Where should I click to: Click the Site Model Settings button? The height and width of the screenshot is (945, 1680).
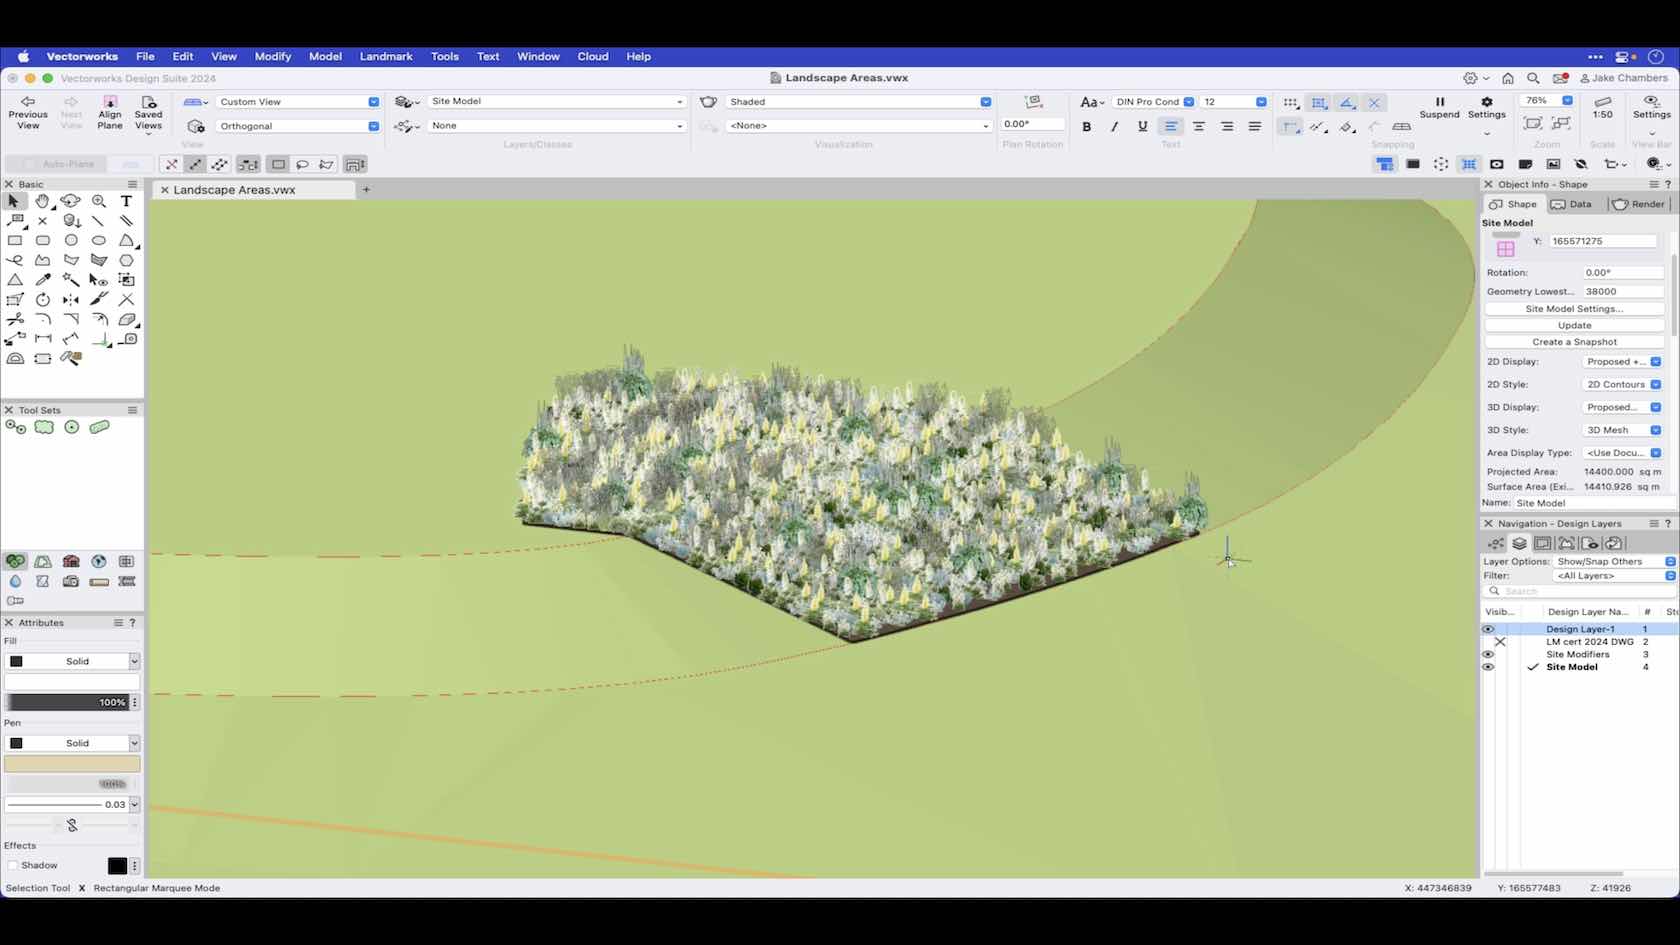1574,309
